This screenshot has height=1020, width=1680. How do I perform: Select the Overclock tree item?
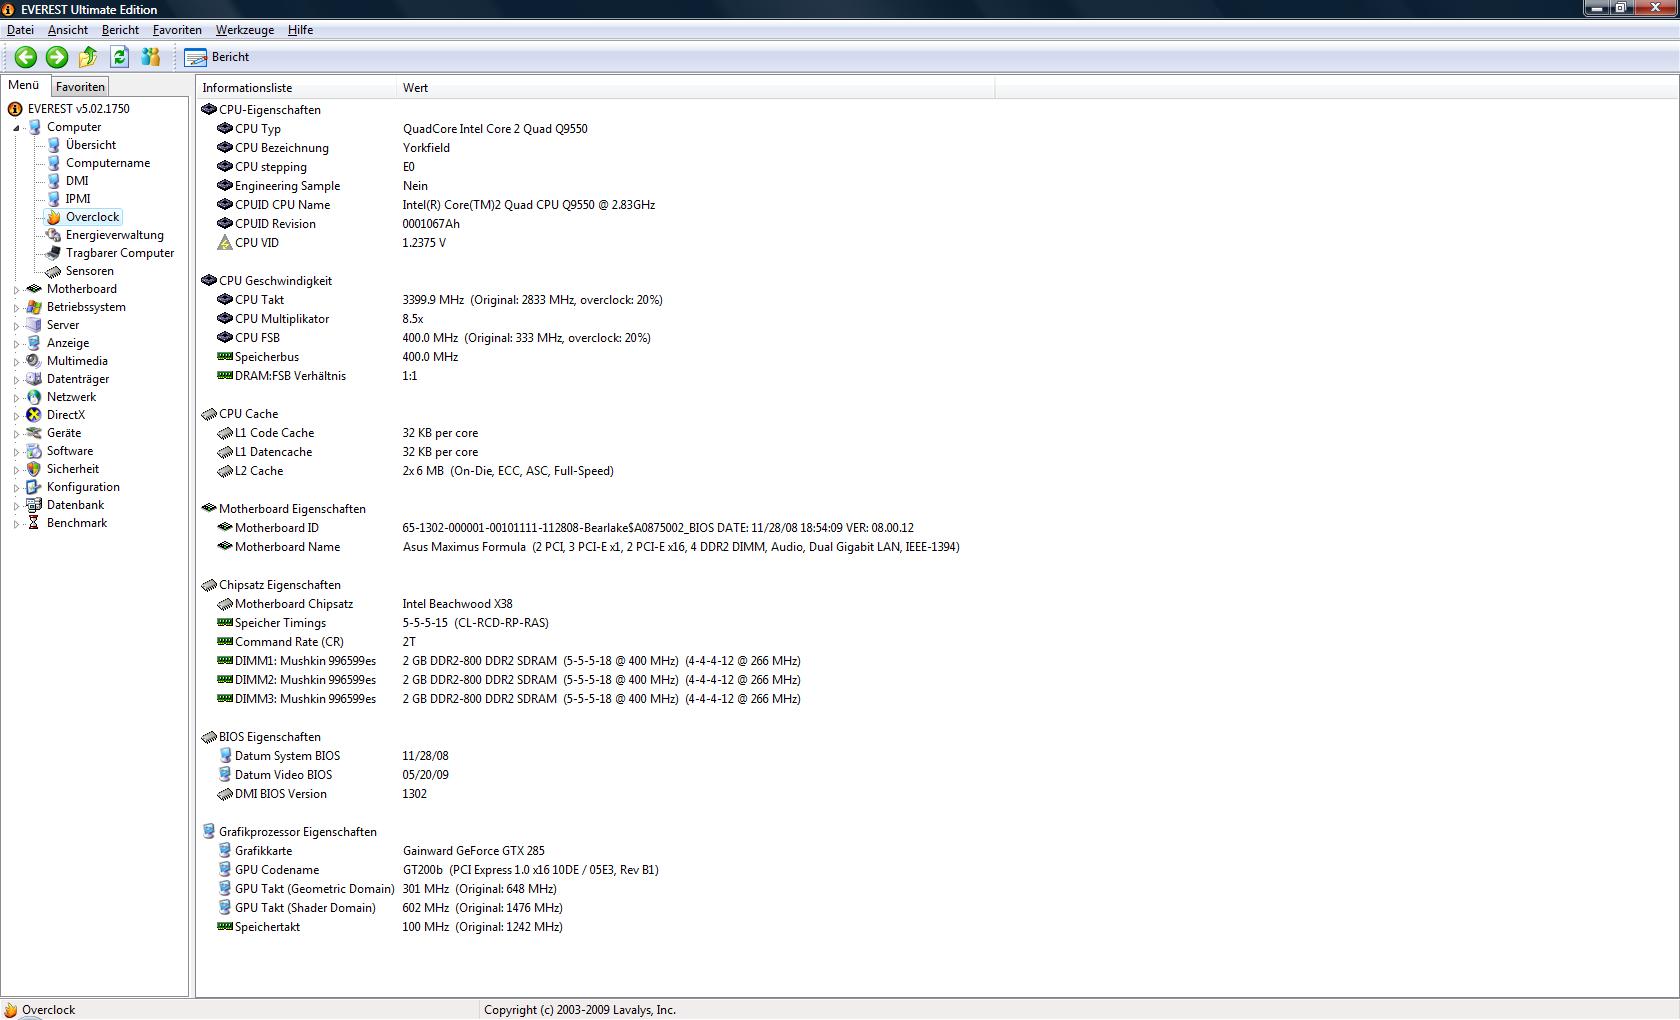[x=93, y=217]
